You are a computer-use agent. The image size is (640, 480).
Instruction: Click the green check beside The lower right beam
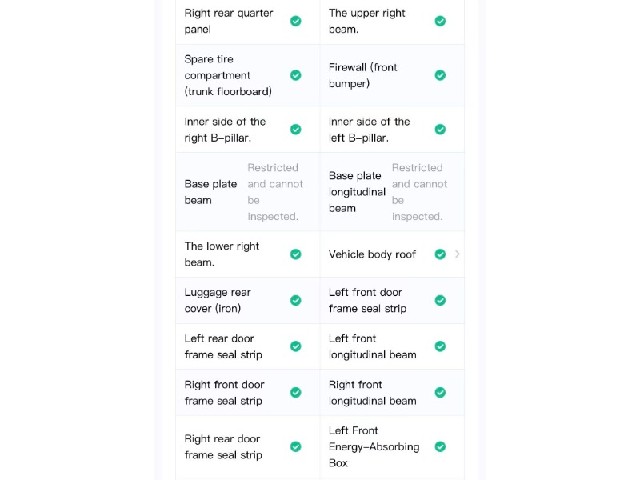pos(296,254)
